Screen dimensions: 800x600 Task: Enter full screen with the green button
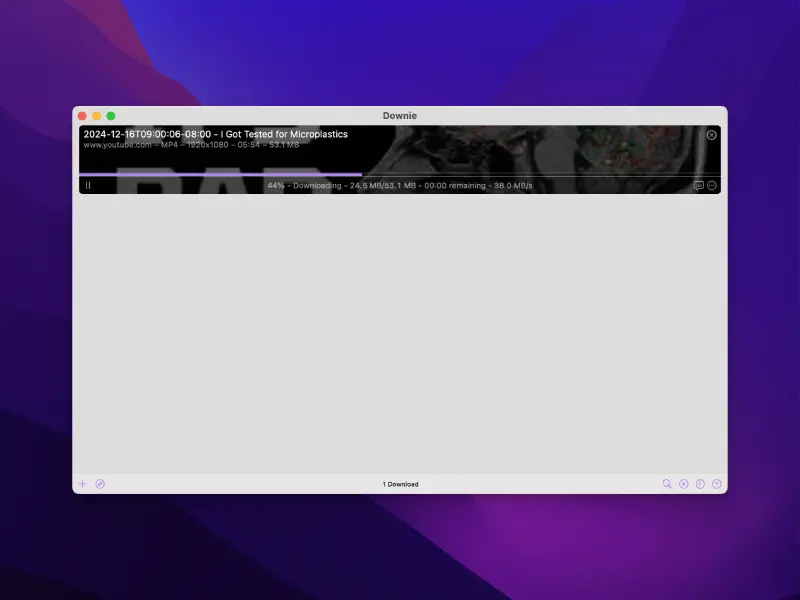(110, 115)
